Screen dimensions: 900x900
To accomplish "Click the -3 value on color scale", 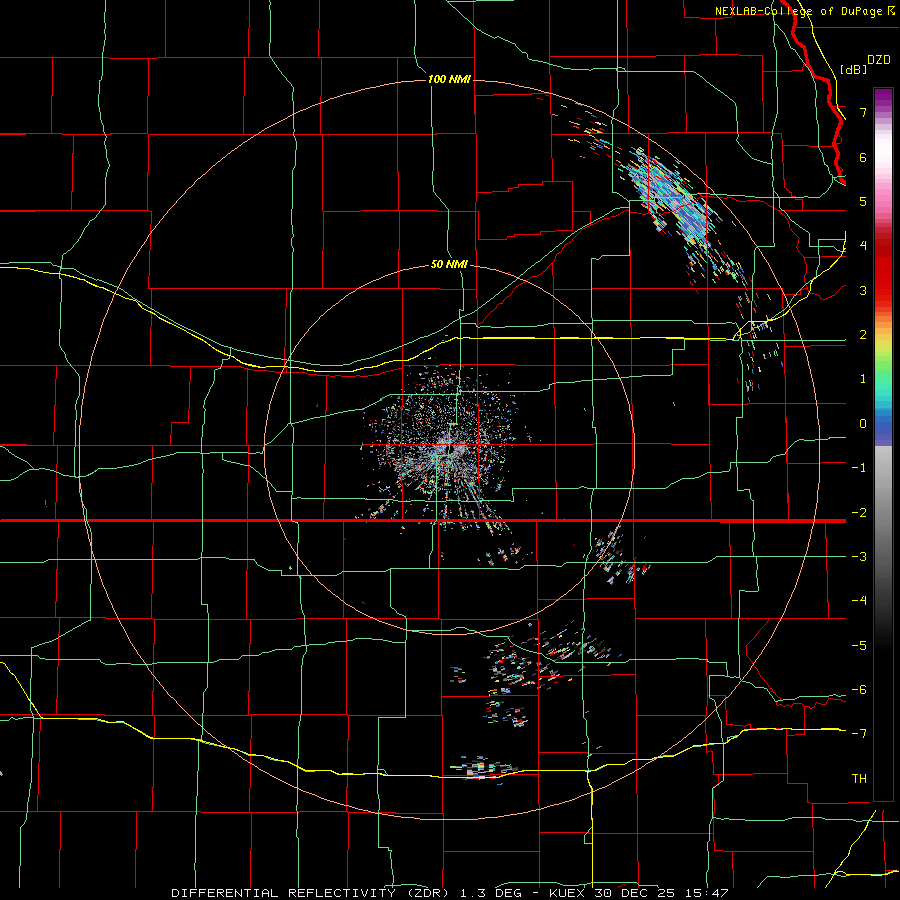I will pyautogui.click(x=859, y=556).
